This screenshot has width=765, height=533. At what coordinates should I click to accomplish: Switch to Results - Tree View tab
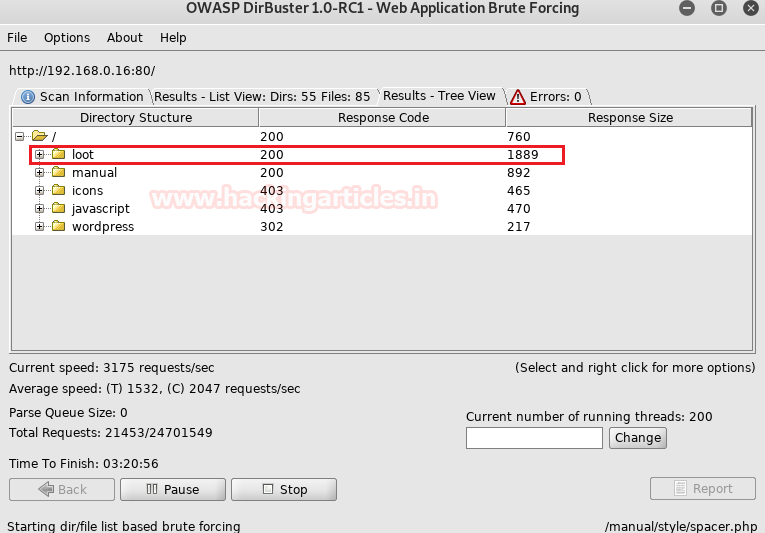click(439, 96)
